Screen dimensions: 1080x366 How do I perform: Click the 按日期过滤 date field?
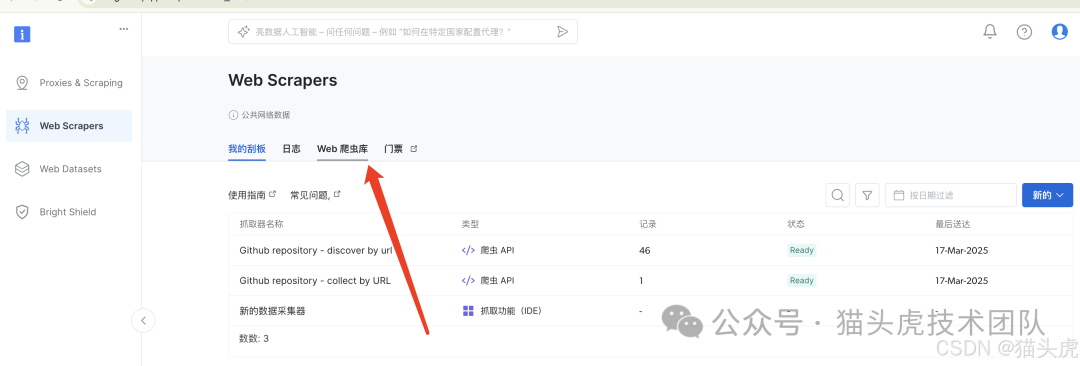(x=951, y=195)
